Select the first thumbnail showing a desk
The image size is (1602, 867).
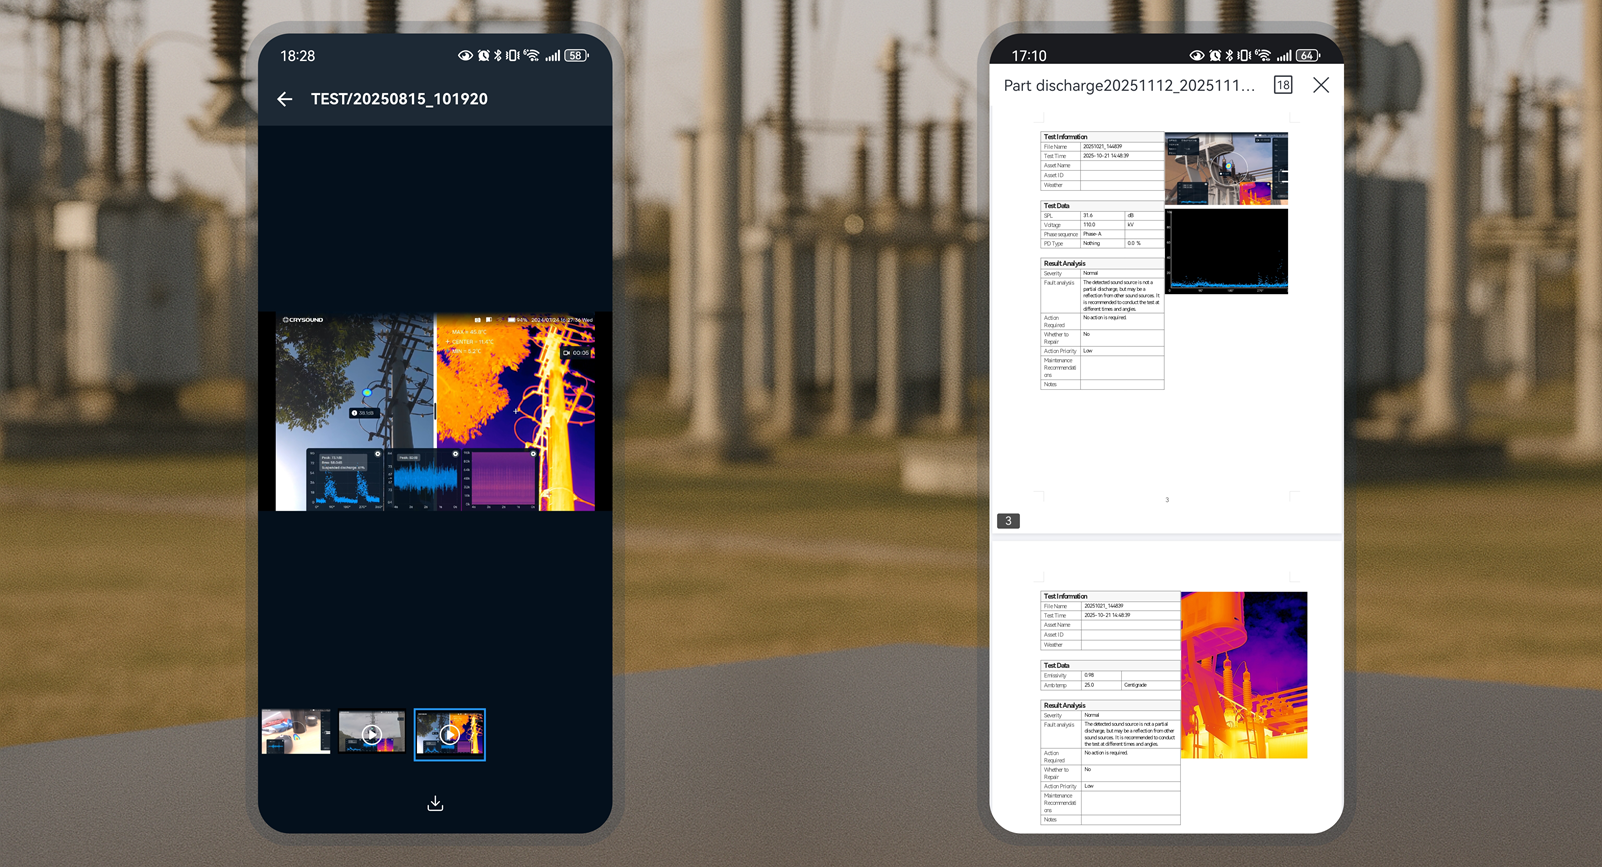coord(296,733)
